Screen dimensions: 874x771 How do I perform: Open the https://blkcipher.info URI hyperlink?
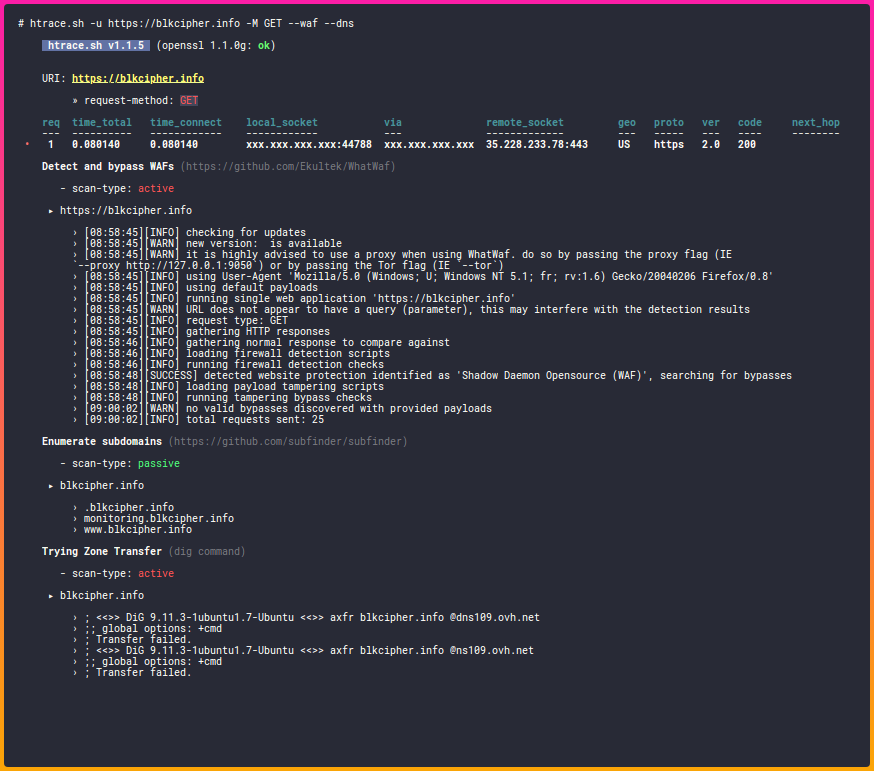[138, 77]
